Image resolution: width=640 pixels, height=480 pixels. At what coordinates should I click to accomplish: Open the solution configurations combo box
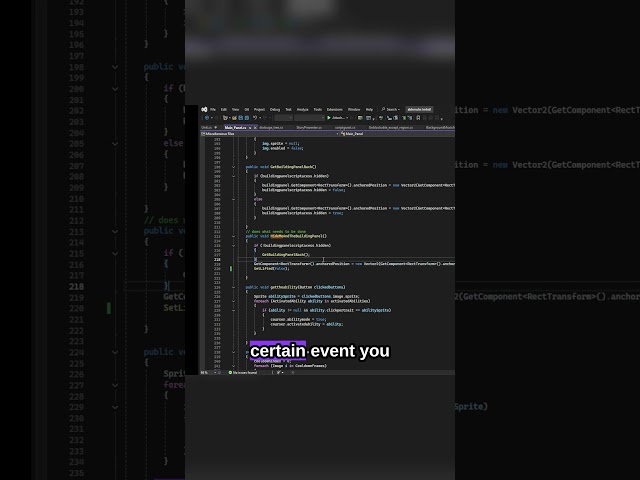coord(283,118)
